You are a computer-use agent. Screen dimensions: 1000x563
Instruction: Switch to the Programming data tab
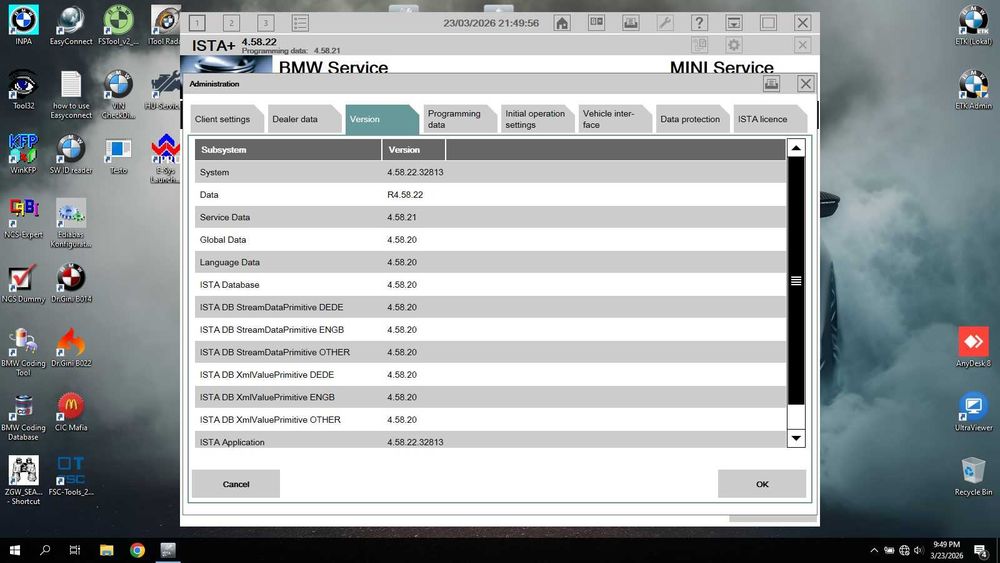point(460,119)
